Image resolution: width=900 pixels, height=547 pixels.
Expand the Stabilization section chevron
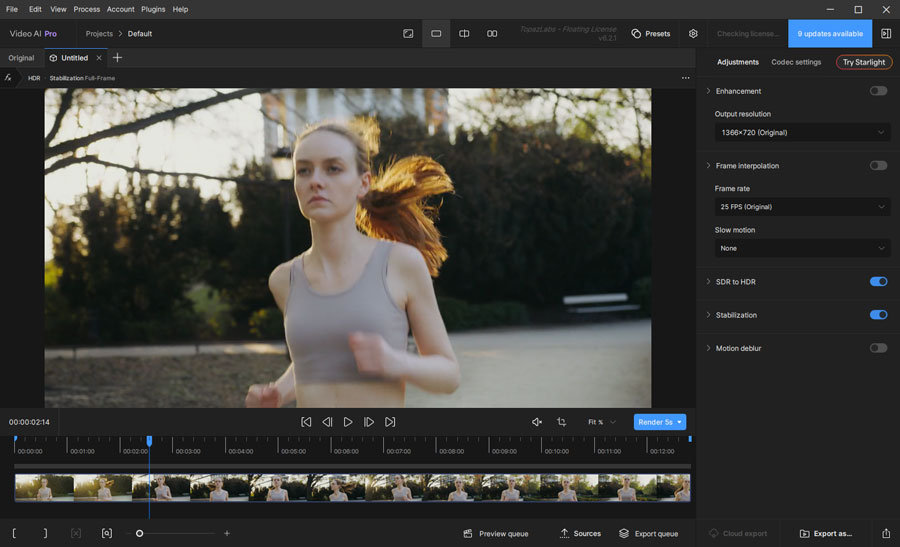pos(708,315)
